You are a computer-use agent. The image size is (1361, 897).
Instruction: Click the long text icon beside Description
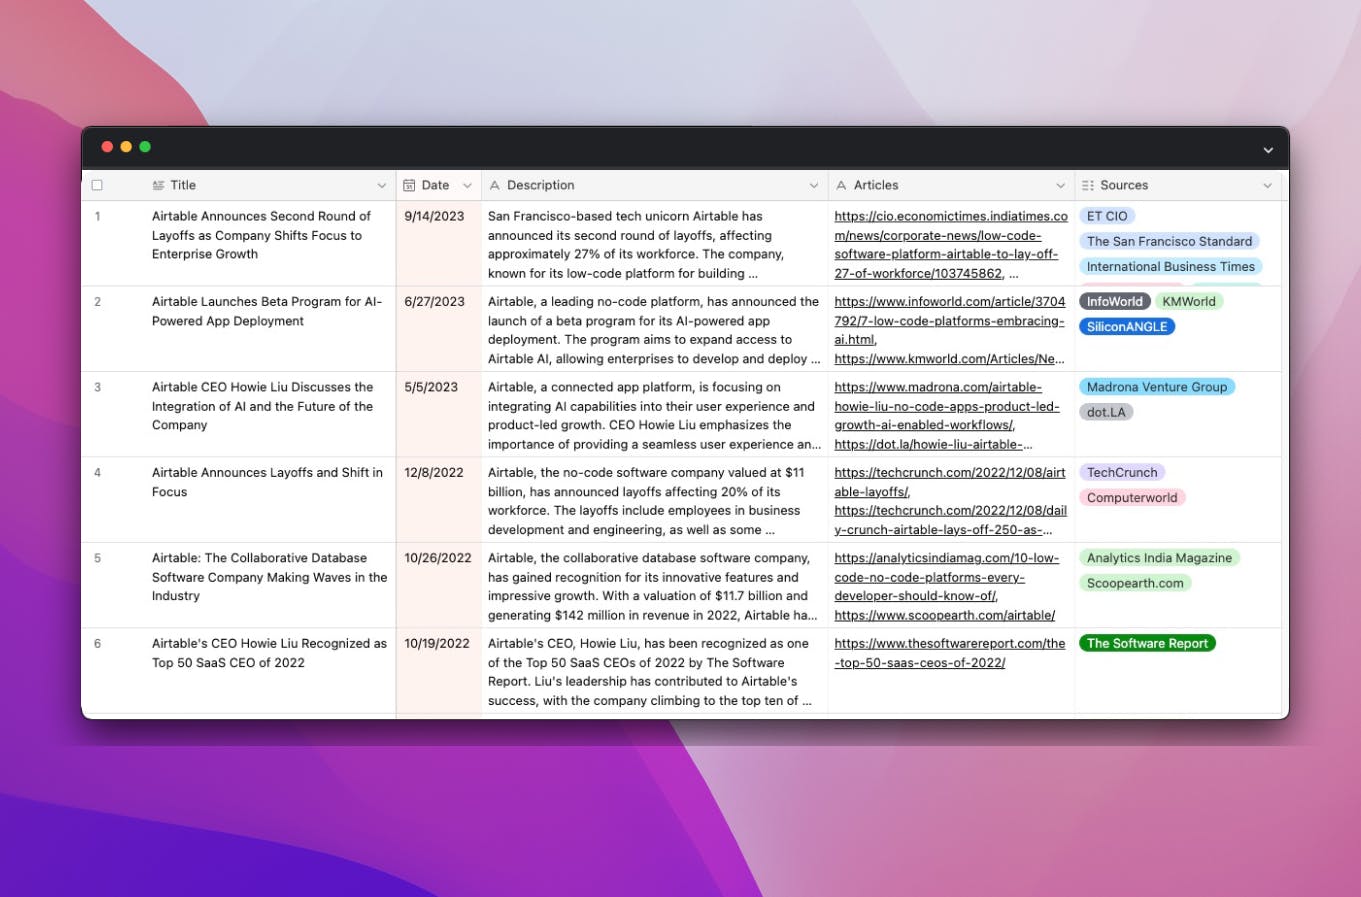(x=495, y=185)
